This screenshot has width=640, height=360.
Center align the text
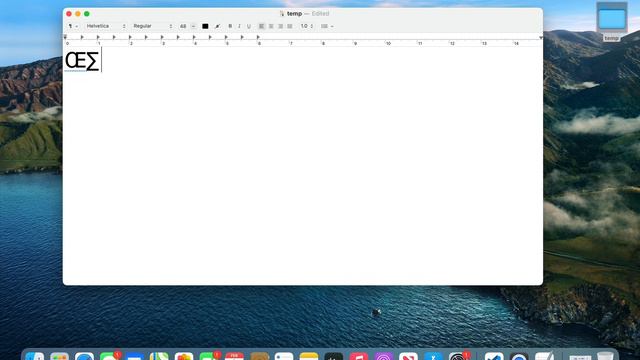(x=271, y=26)
